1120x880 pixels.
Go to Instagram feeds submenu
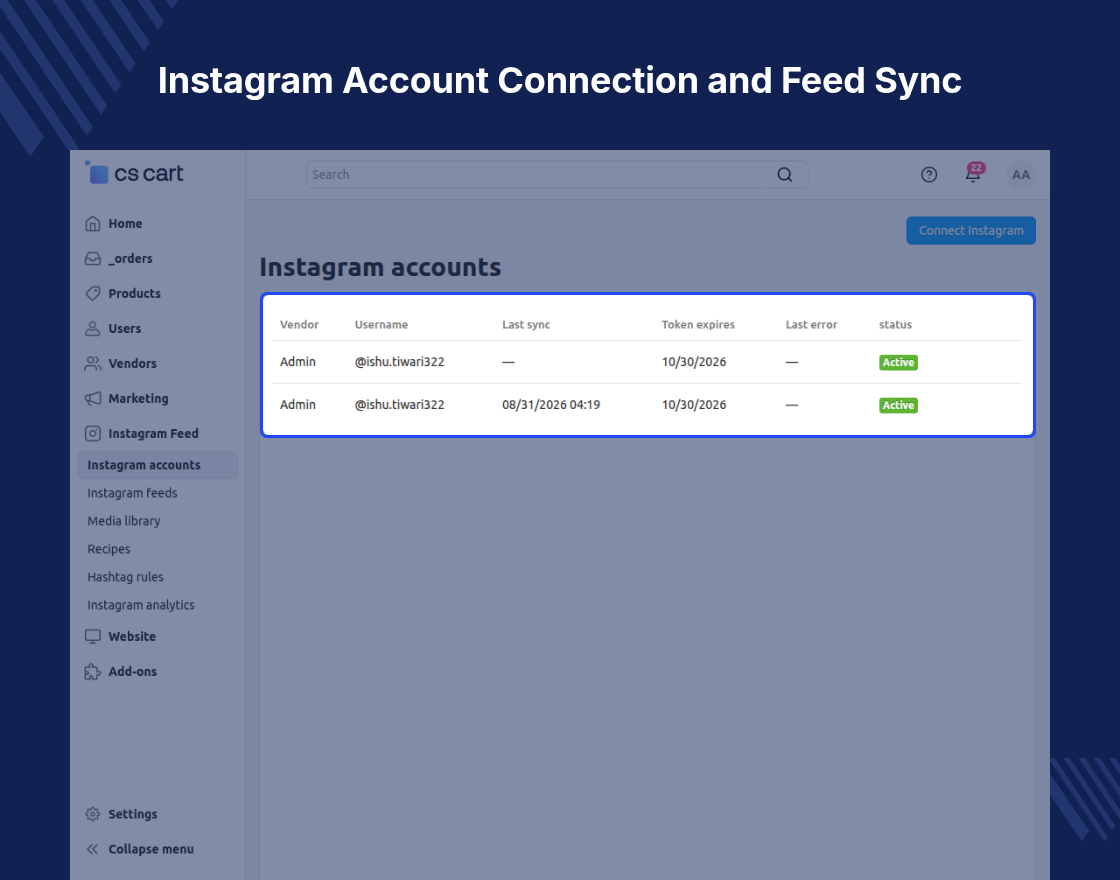(132, 493)
